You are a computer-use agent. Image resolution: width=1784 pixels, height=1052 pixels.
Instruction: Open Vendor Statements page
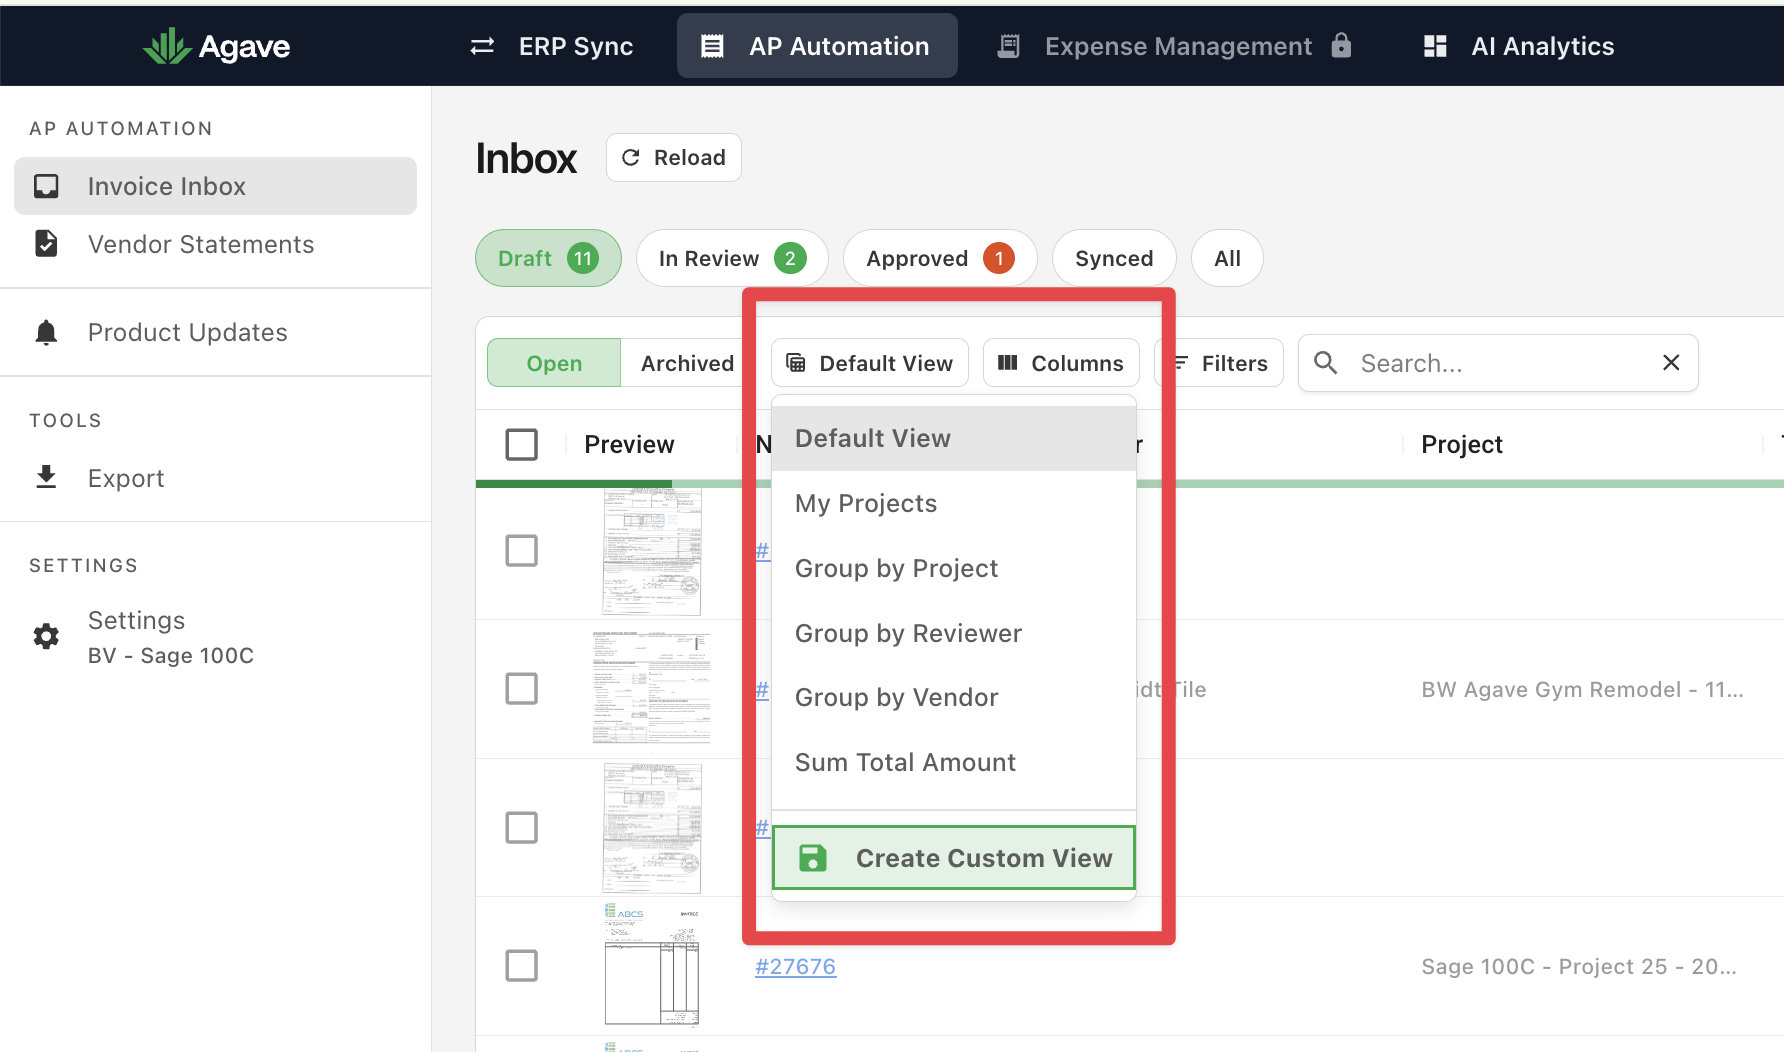[215, 244]
